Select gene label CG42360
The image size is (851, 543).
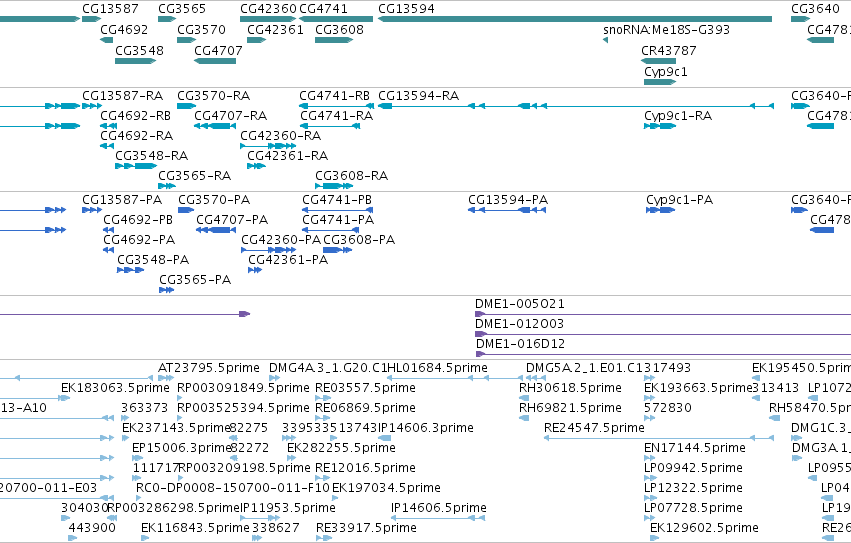click(268, 9)
